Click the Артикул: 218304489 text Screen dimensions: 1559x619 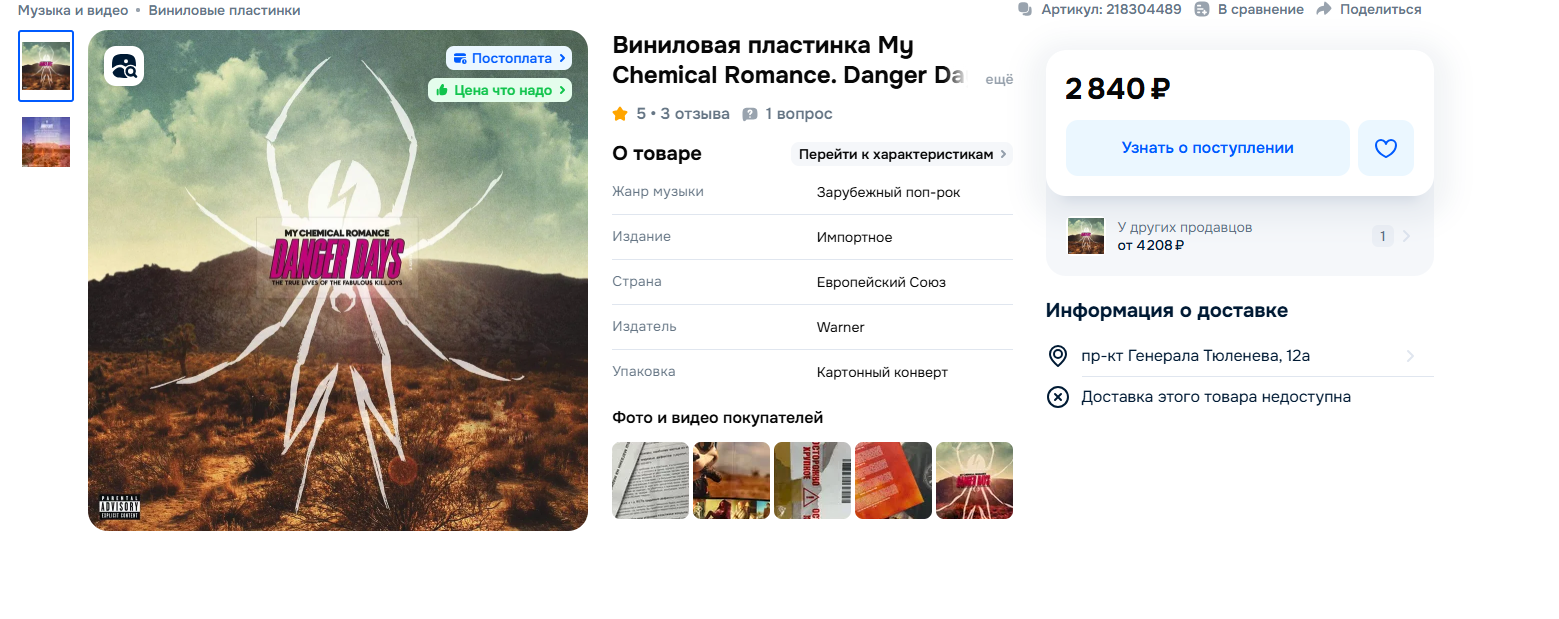coord(1111,9)
